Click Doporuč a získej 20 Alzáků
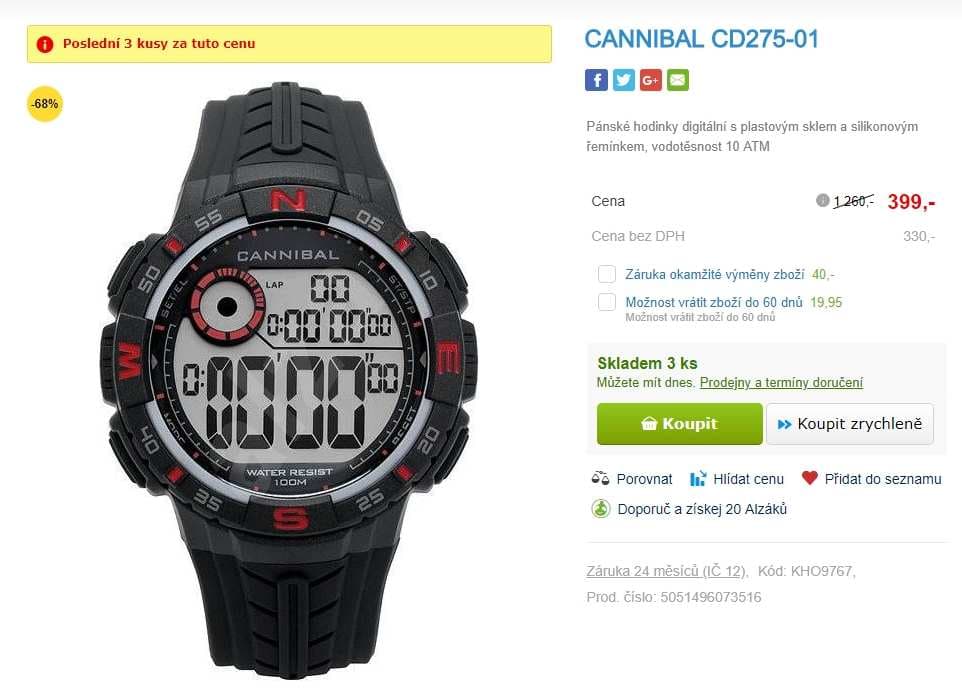This screenshot has width=962, height=688. point(702,509)
